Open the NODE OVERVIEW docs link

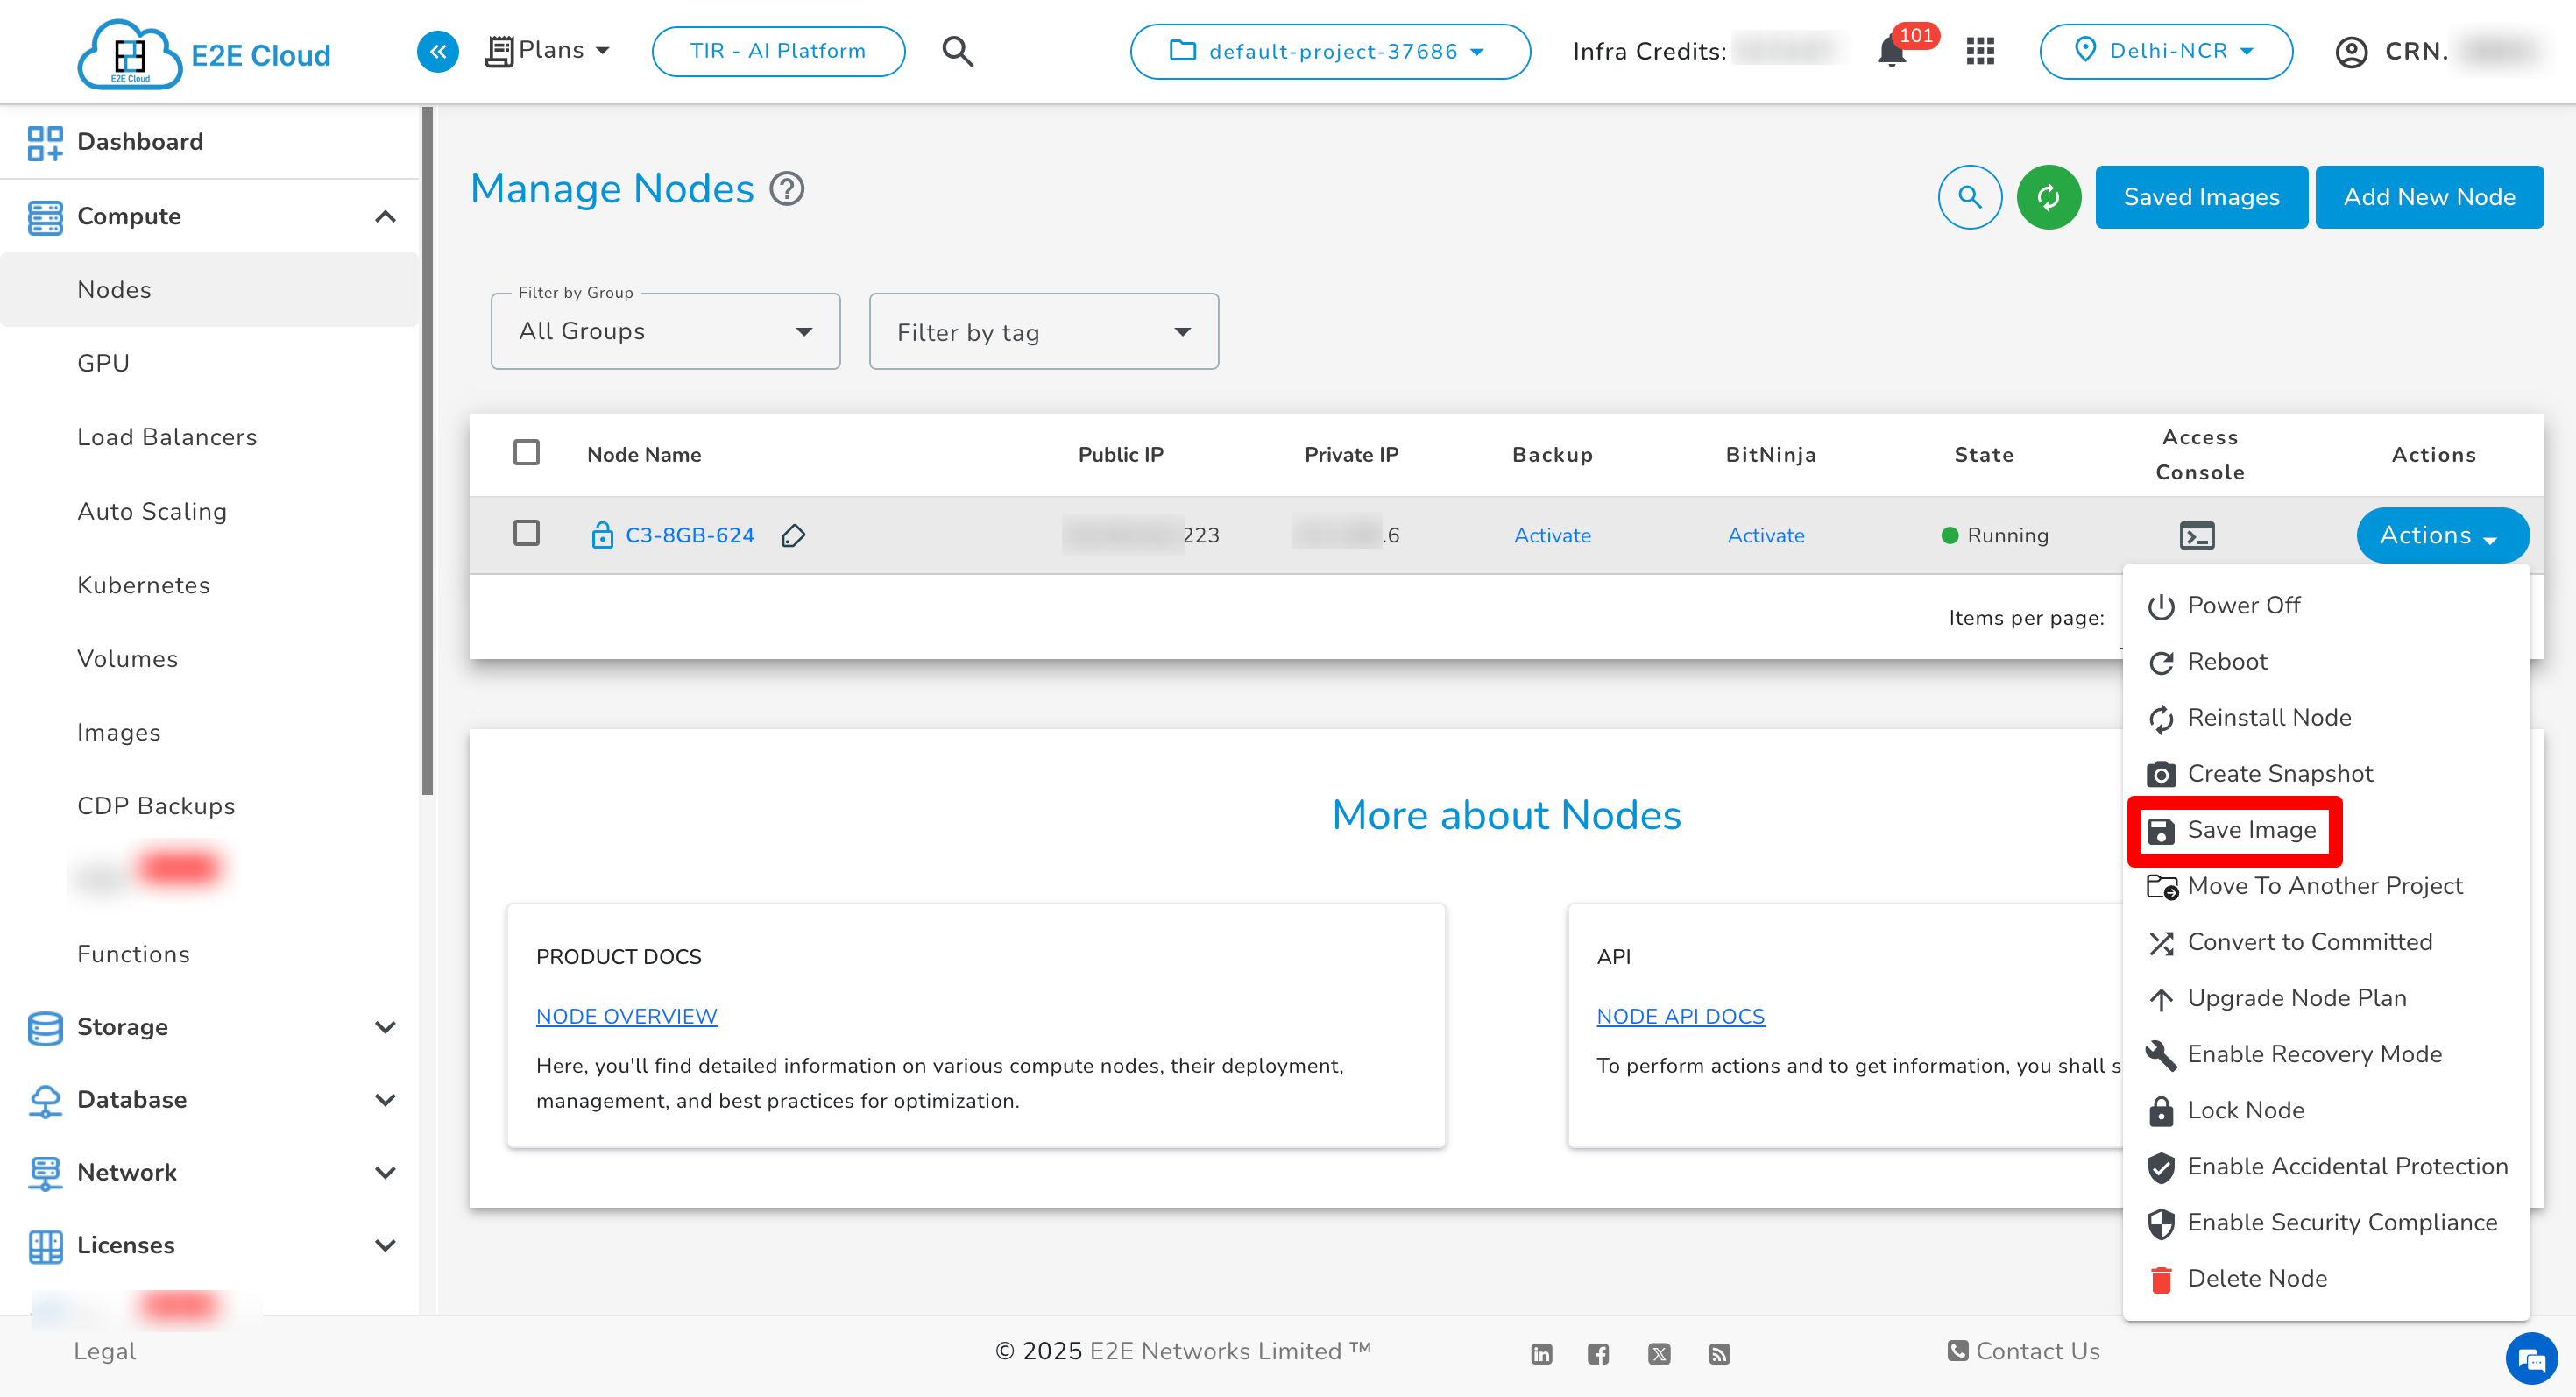point(626,1016)
